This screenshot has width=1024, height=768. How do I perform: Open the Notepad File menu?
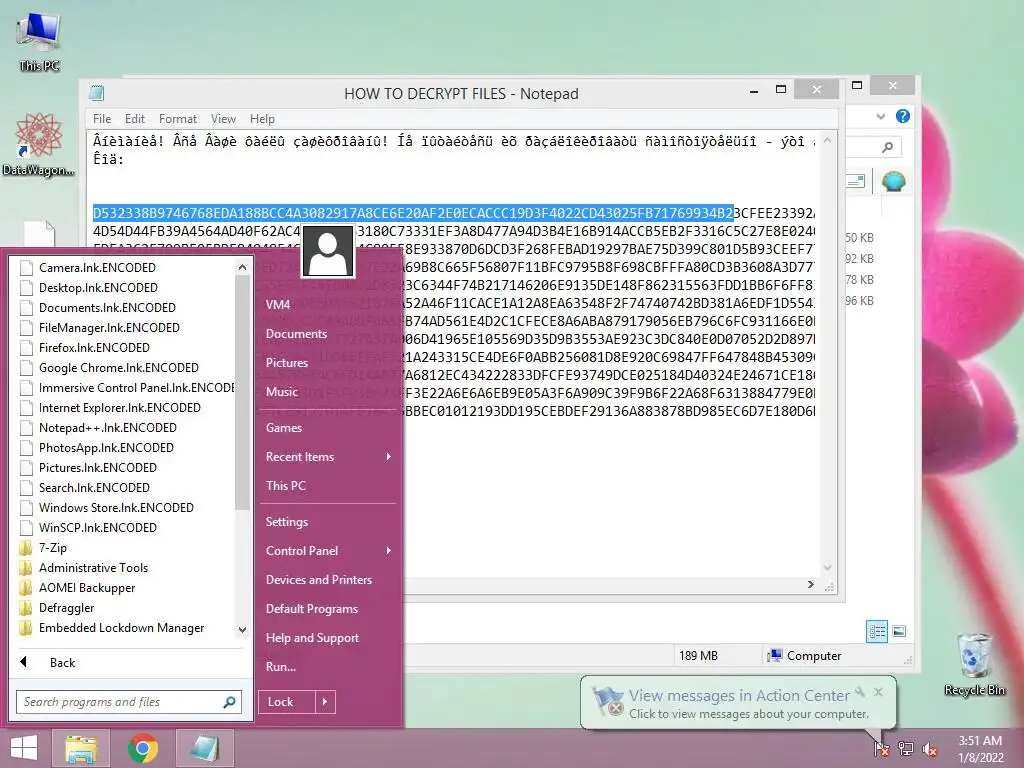102,119
